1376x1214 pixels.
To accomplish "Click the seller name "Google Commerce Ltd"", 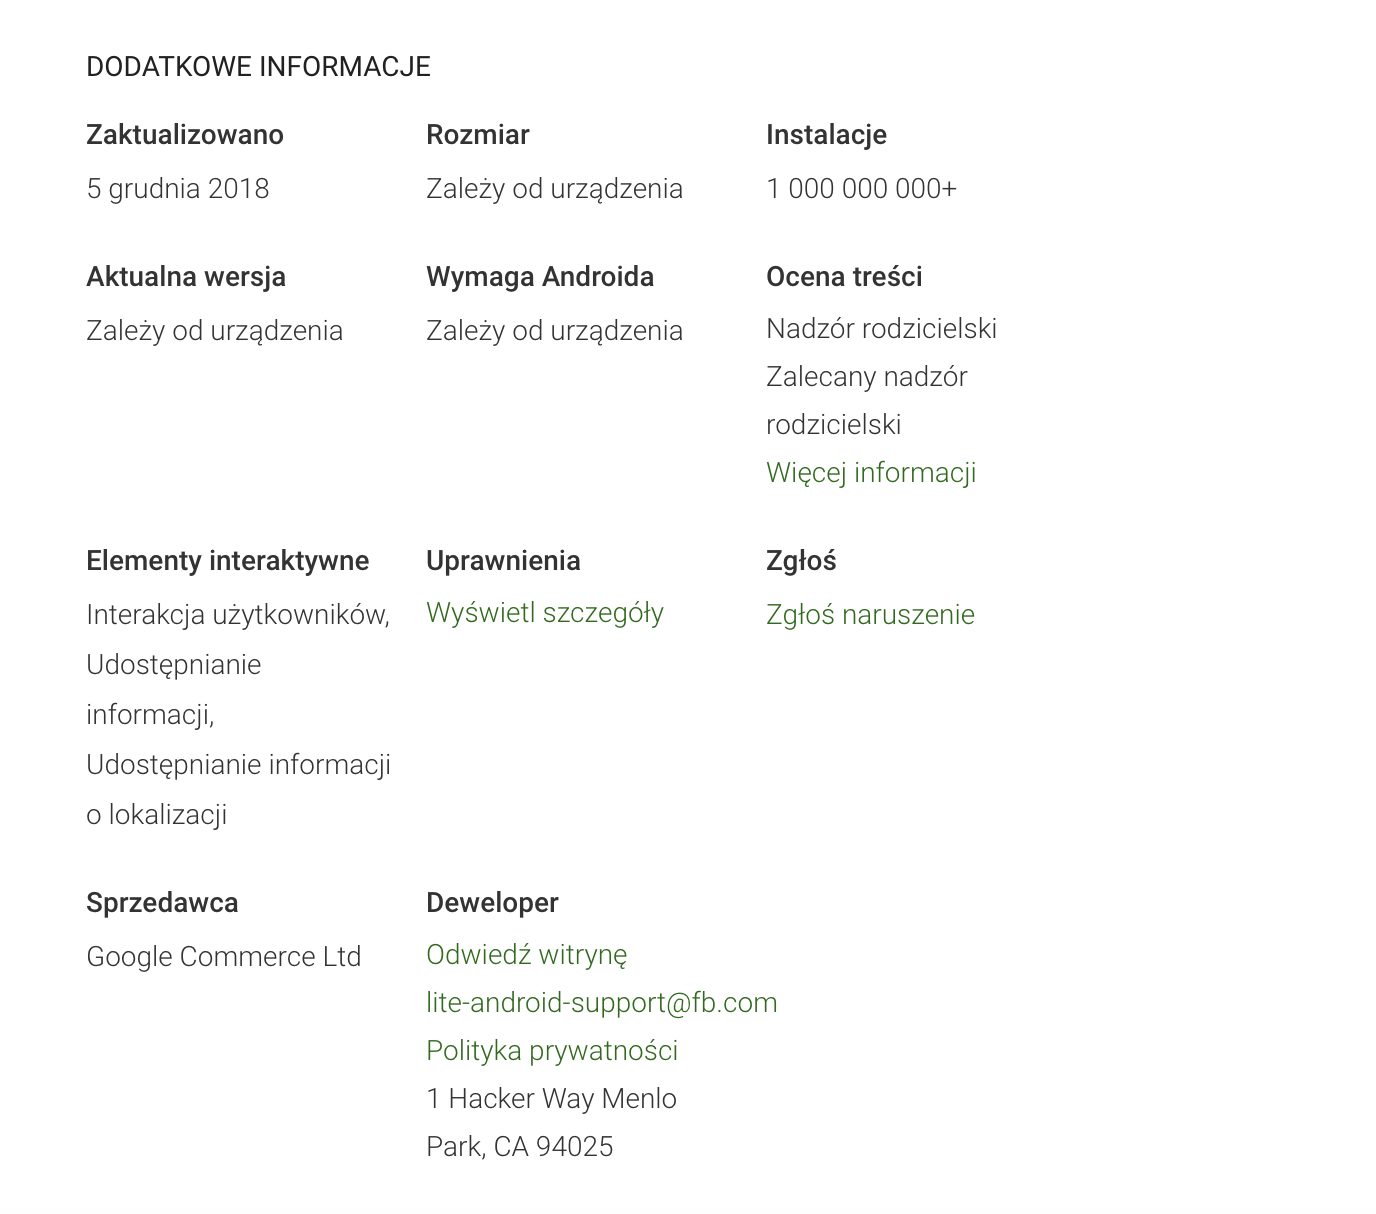I will 223,957.
